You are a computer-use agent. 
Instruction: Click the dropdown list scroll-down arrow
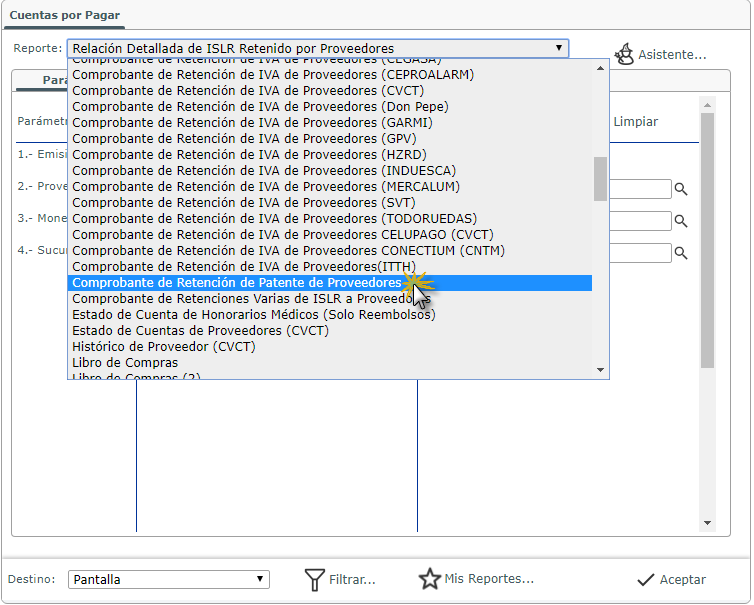point(600,370)
